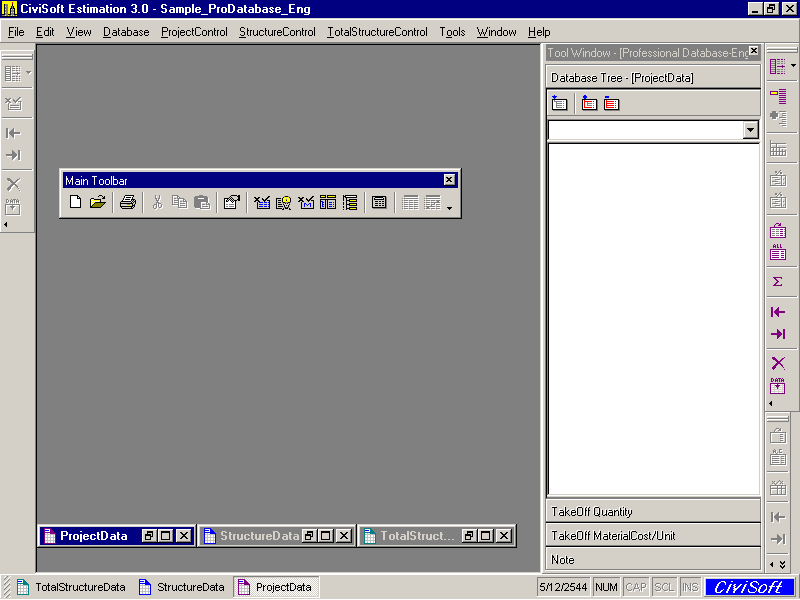Click the second greyed grid icon in Main Toolbar
The height and width of the screenshot is (600, 800).
(x=433, y=202)
